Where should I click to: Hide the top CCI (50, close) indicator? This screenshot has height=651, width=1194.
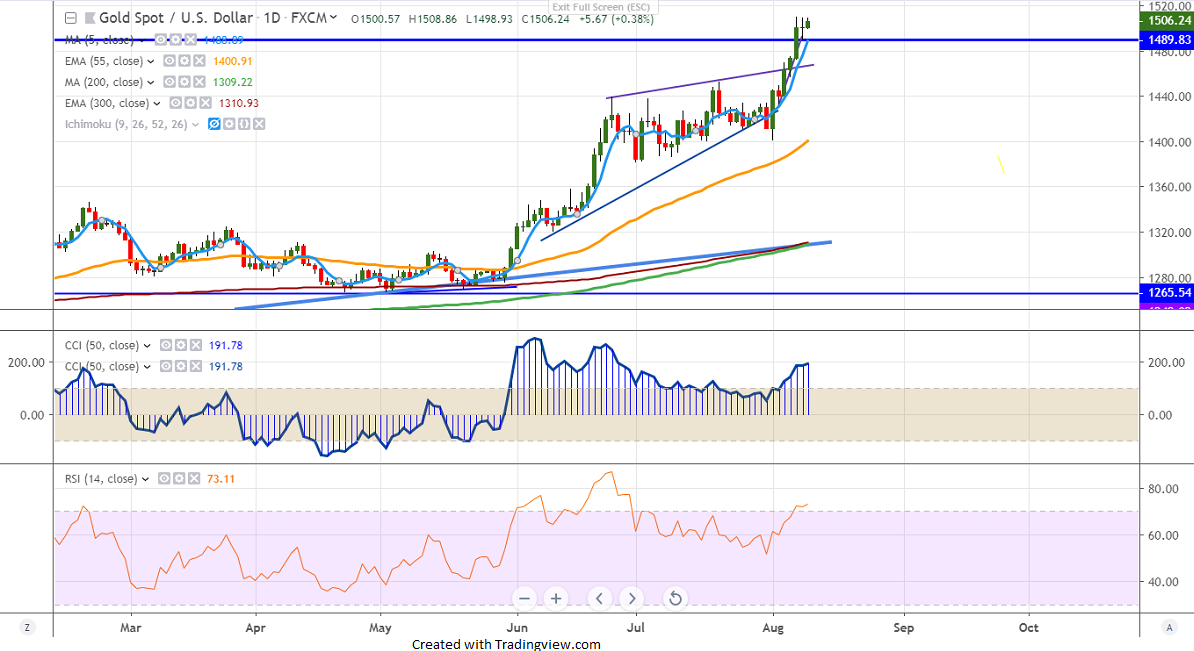point(166,345)
